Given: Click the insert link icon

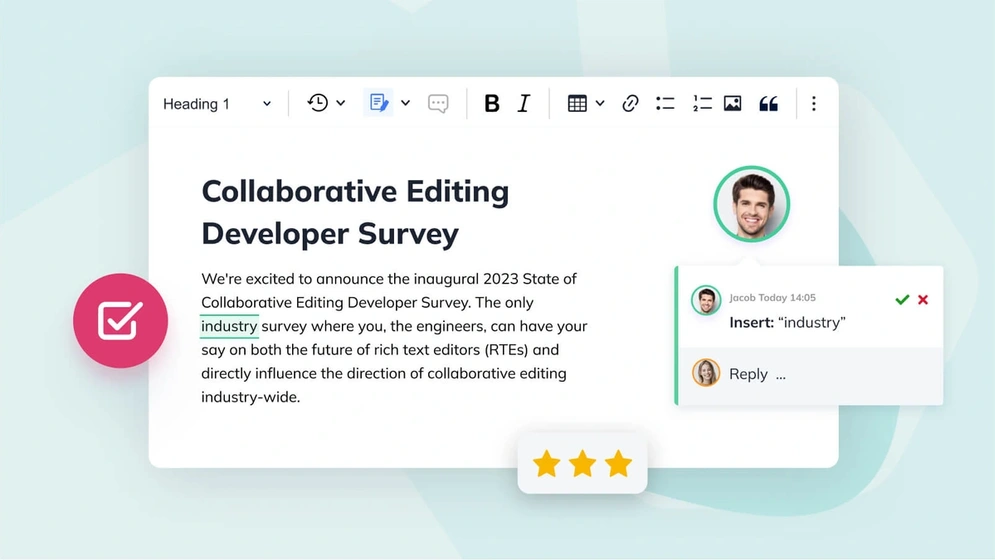Looking at the screenshot, I should 629,103.
